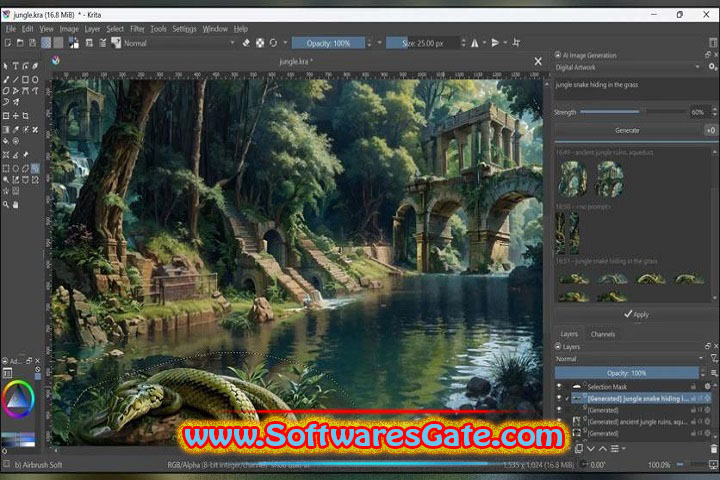Open the Digital Artwork style dropdown
720x480 pixels.
[628, 68]
